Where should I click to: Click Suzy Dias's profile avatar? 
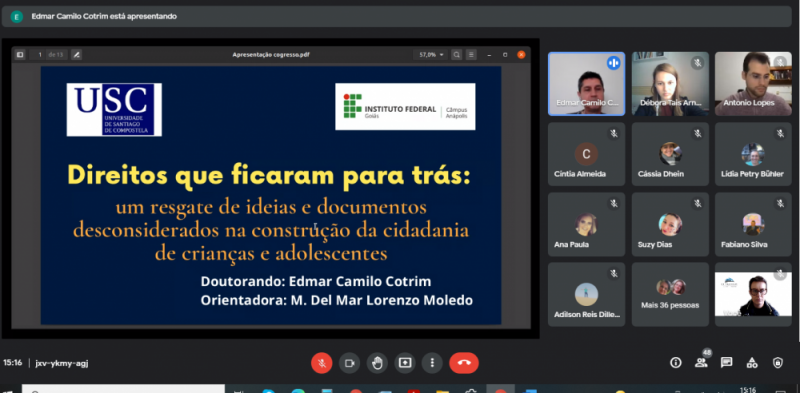(670, 224)
